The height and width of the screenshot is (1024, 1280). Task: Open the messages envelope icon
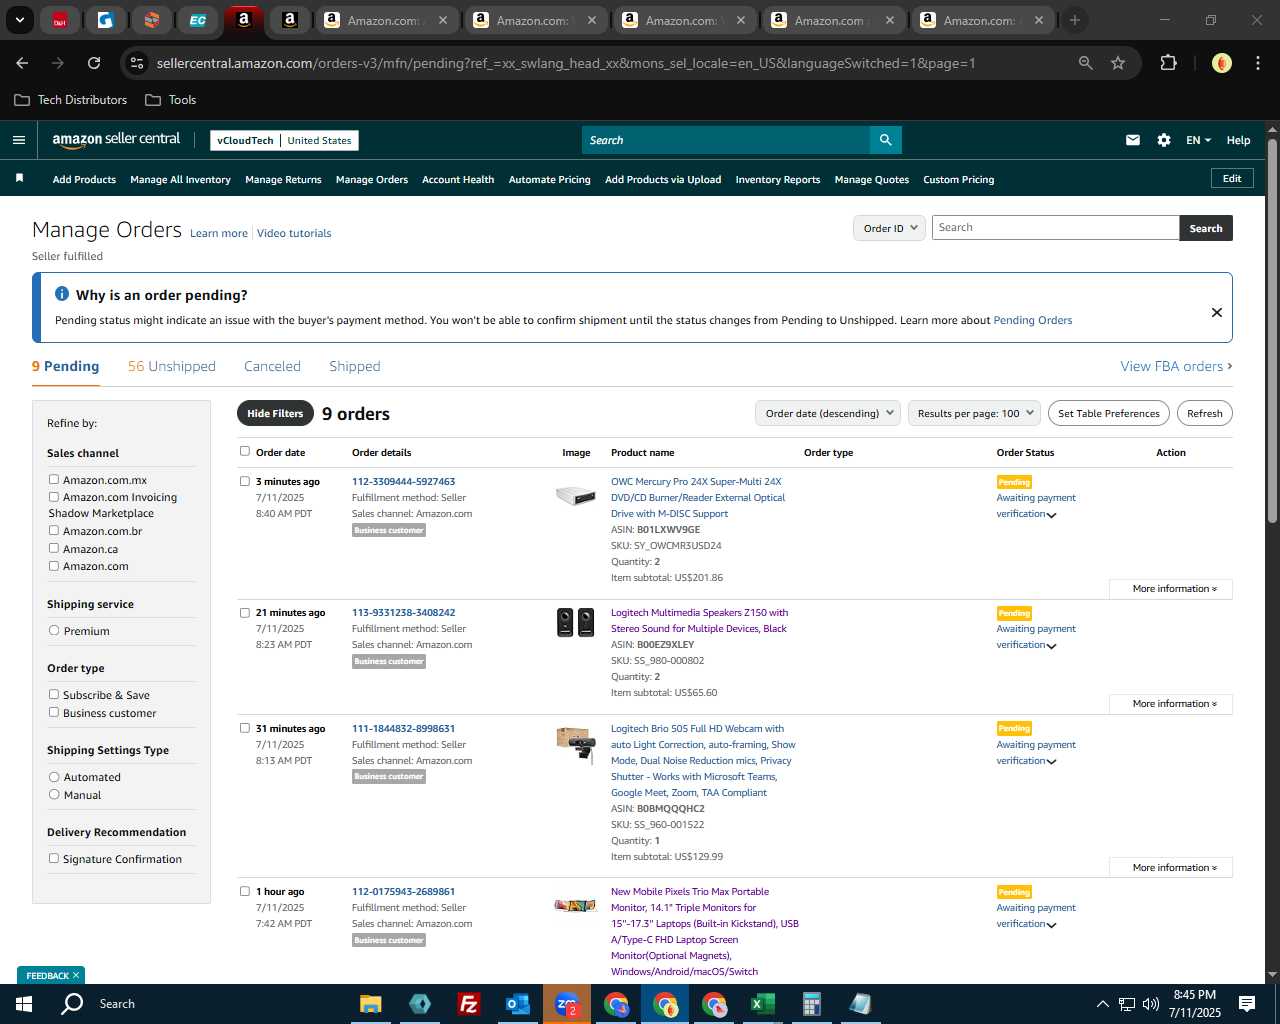click(x=1133, y=140)
